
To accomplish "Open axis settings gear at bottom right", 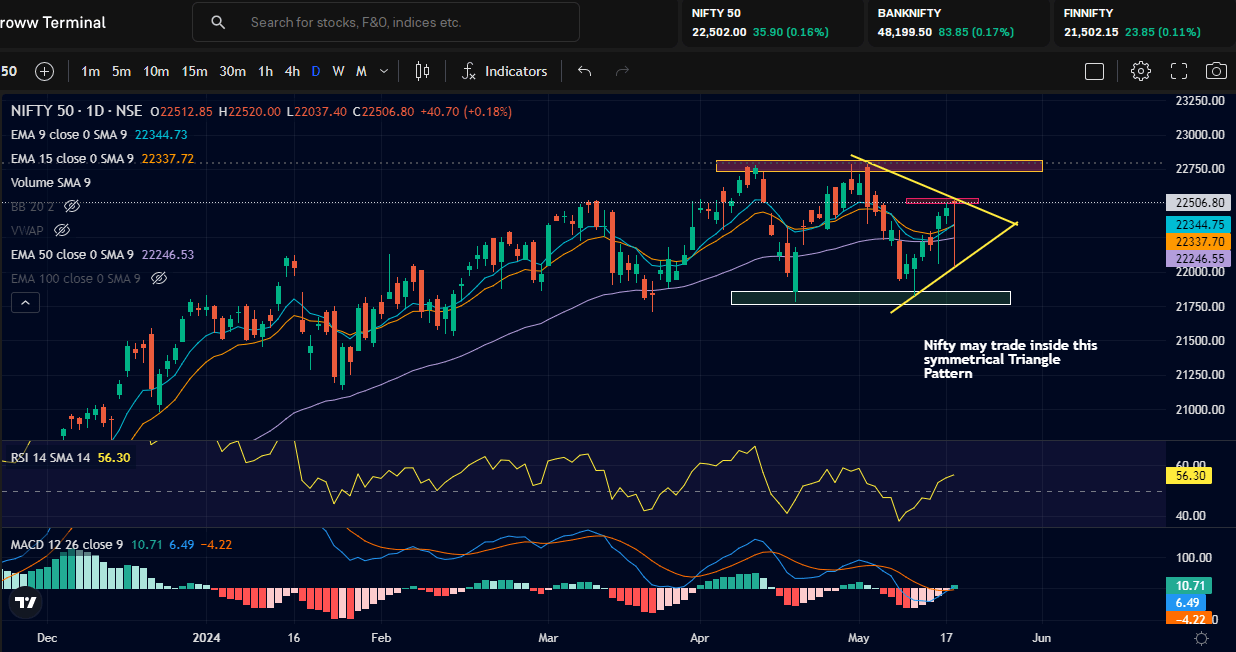I will pyautogui.click(x=1201, y=638).
